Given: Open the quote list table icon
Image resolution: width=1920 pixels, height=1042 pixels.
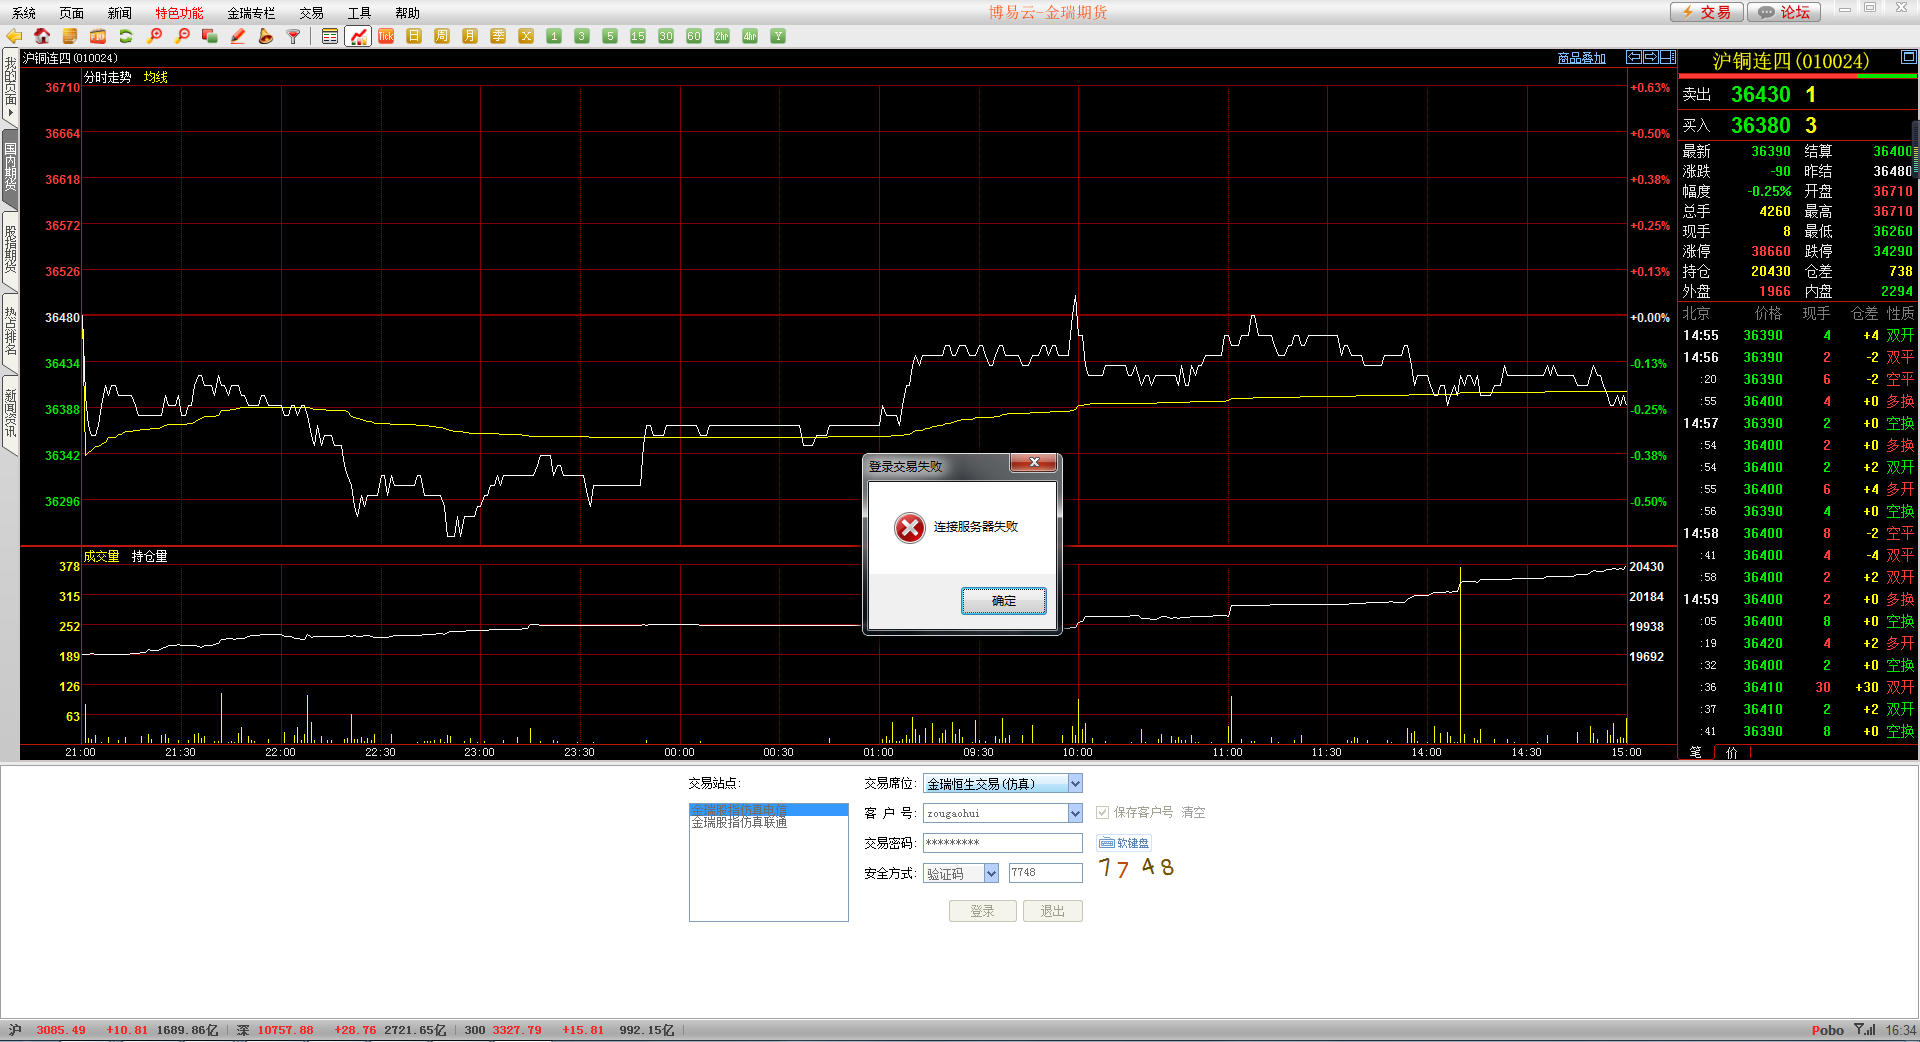Looking at the screenshot, I should coord(330,36).
